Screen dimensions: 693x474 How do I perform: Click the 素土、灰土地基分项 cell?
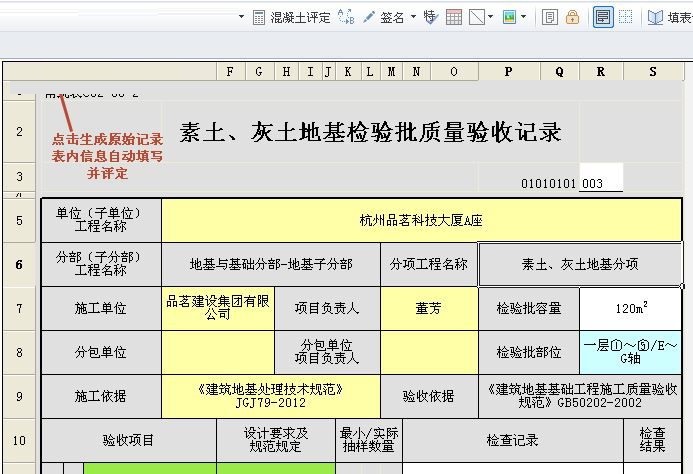580,264
